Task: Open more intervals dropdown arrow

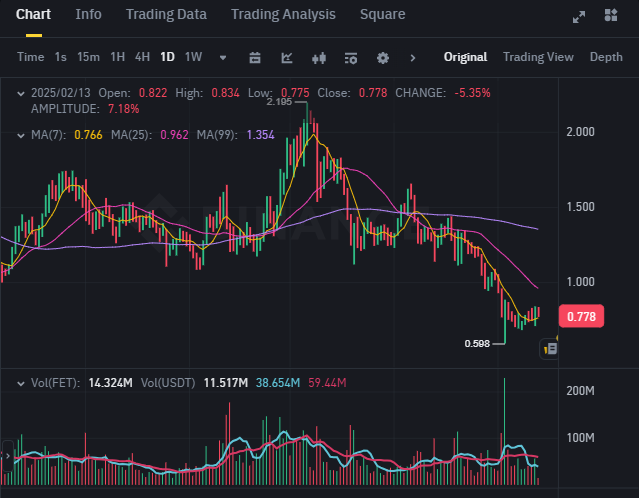Action: pyautogui.click(x=223, y=57)
